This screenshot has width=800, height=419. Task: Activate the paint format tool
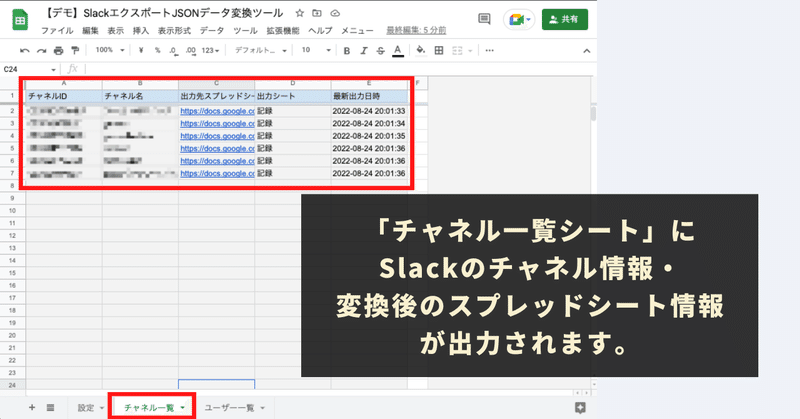coord(75,51)
